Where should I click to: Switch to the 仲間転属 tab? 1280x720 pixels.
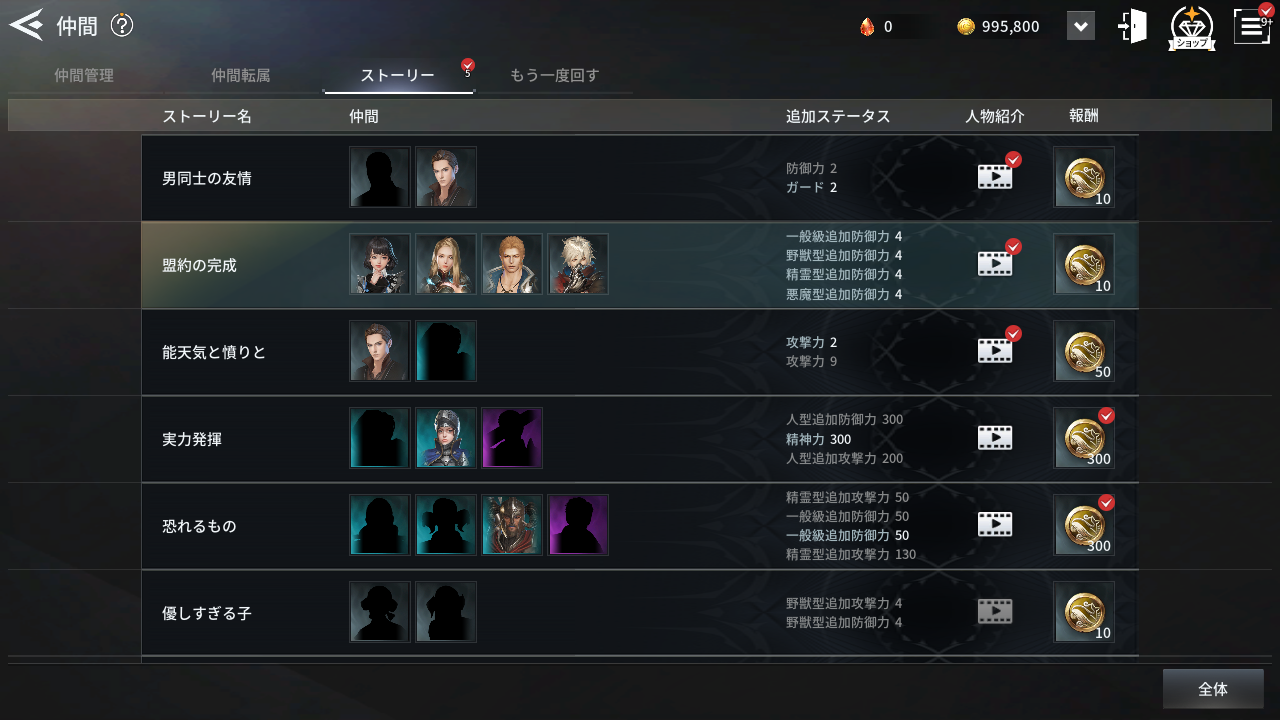point(241,76)
